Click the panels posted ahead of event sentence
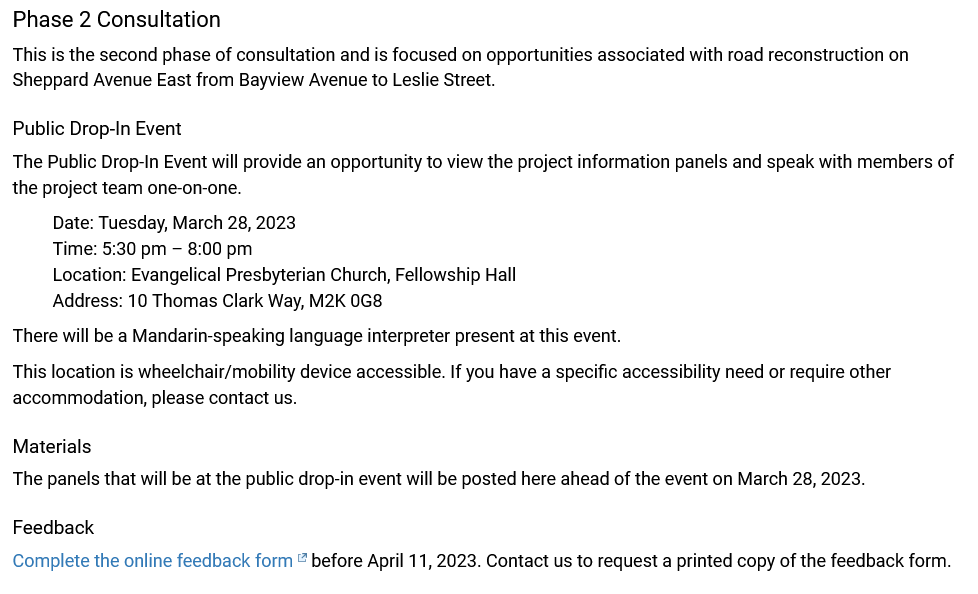The width and height of the screenshot is (978, 594). coord(438,479)
